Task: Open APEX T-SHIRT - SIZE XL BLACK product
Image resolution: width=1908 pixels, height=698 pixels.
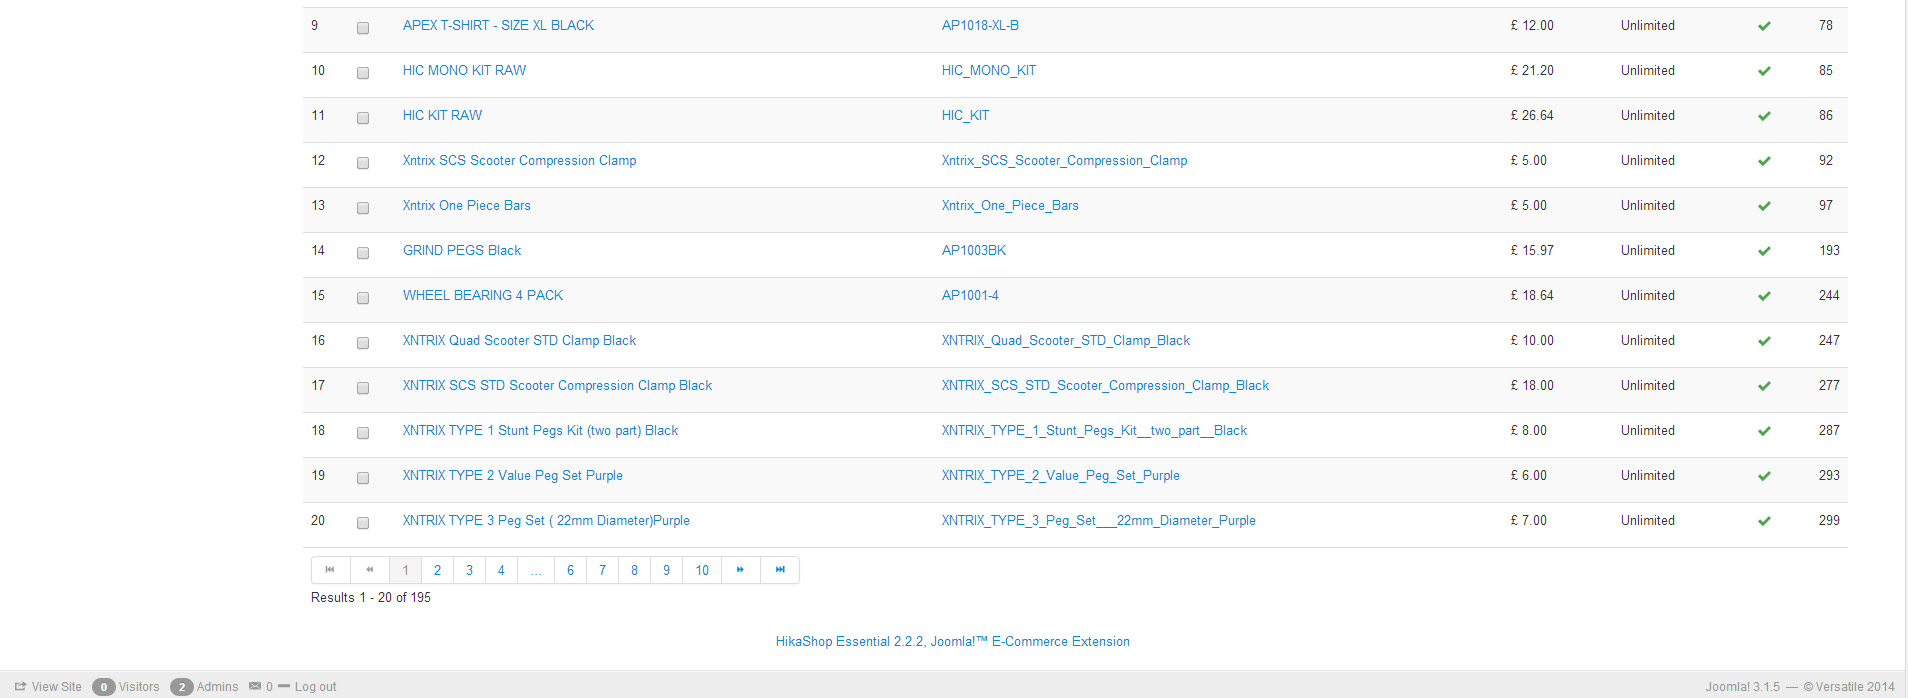Action: 498,25
